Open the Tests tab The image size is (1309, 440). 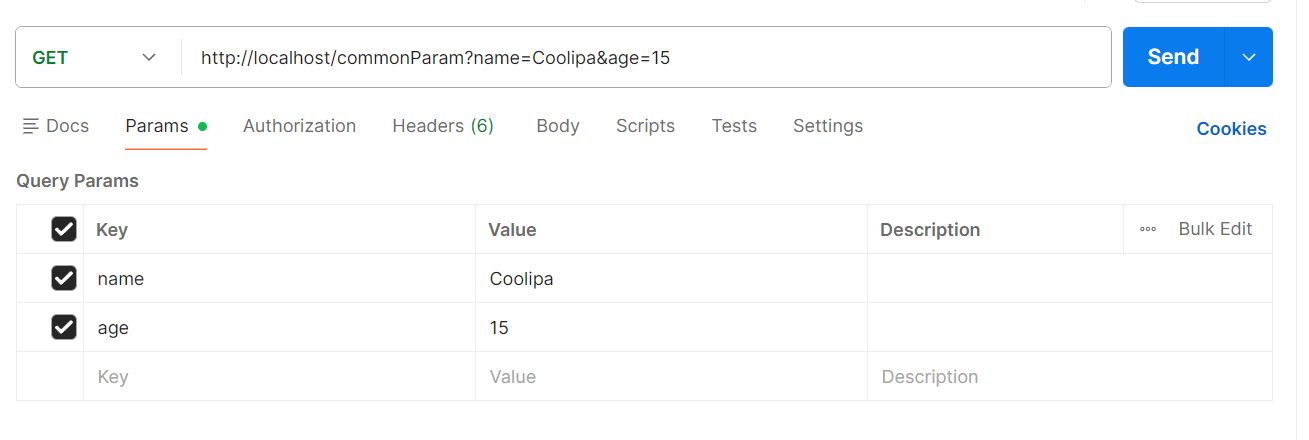click(x=734, y=126)
